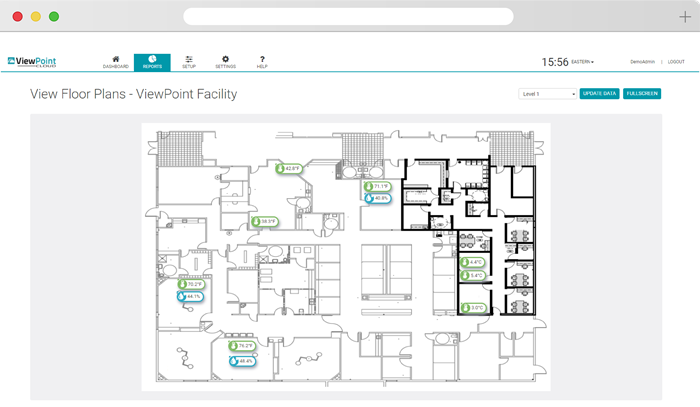Click the 15:56 clock display
Viewport: 700px width, 407px height.
click(x=555, y=62)
